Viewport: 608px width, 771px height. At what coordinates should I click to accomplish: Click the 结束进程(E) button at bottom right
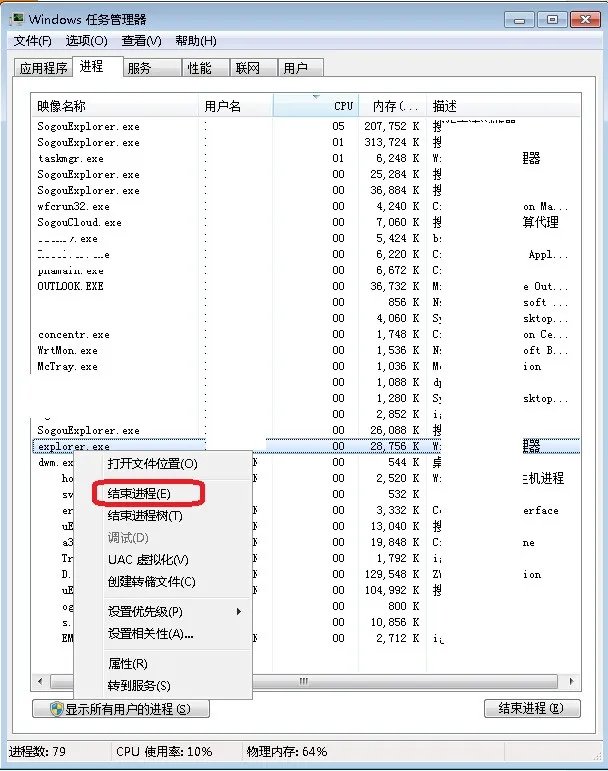click(x=532, y=708)
